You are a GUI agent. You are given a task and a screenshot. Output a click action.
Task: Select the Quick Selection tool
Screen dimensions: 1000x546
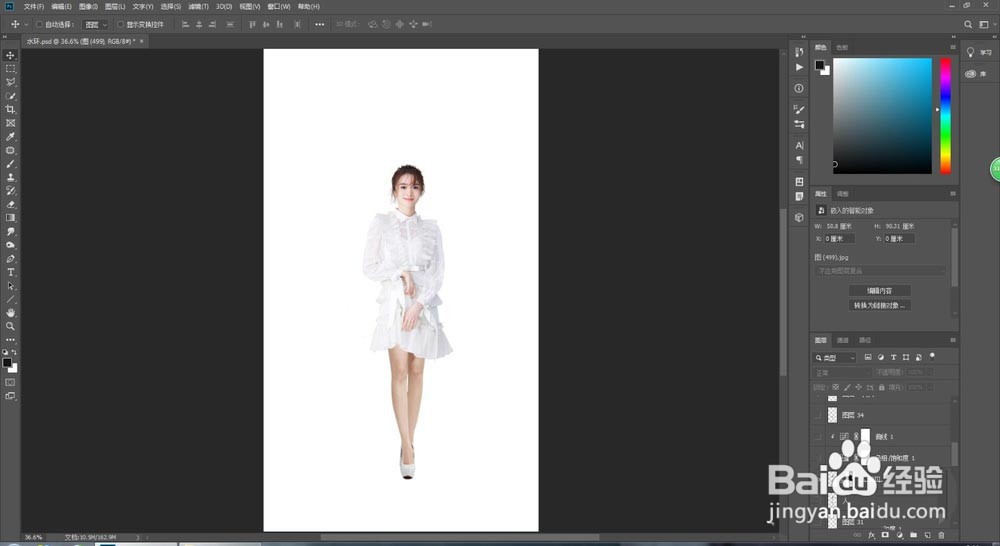click(10, 96)
